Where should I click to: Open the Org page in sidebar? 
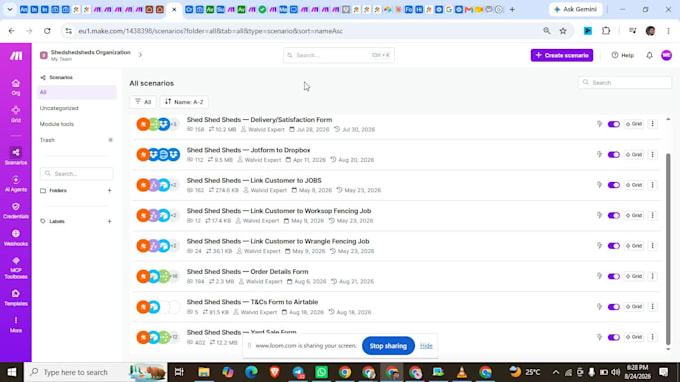coord(16,87)
